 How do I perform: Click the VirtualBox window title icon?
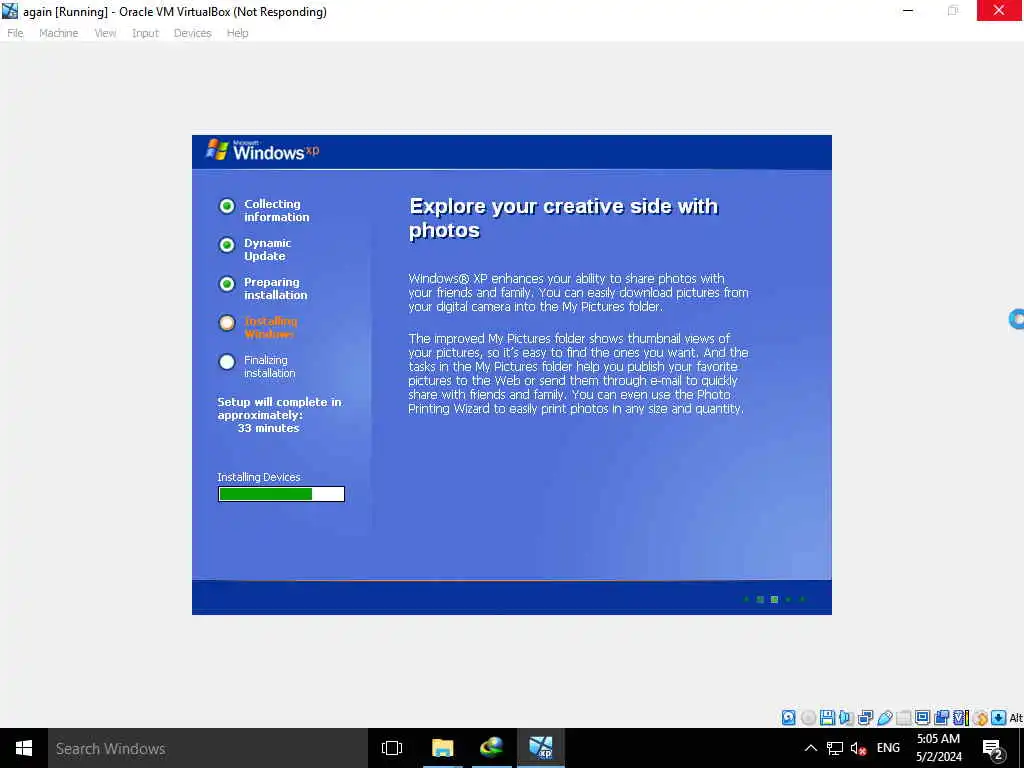(x=10, y=11)
